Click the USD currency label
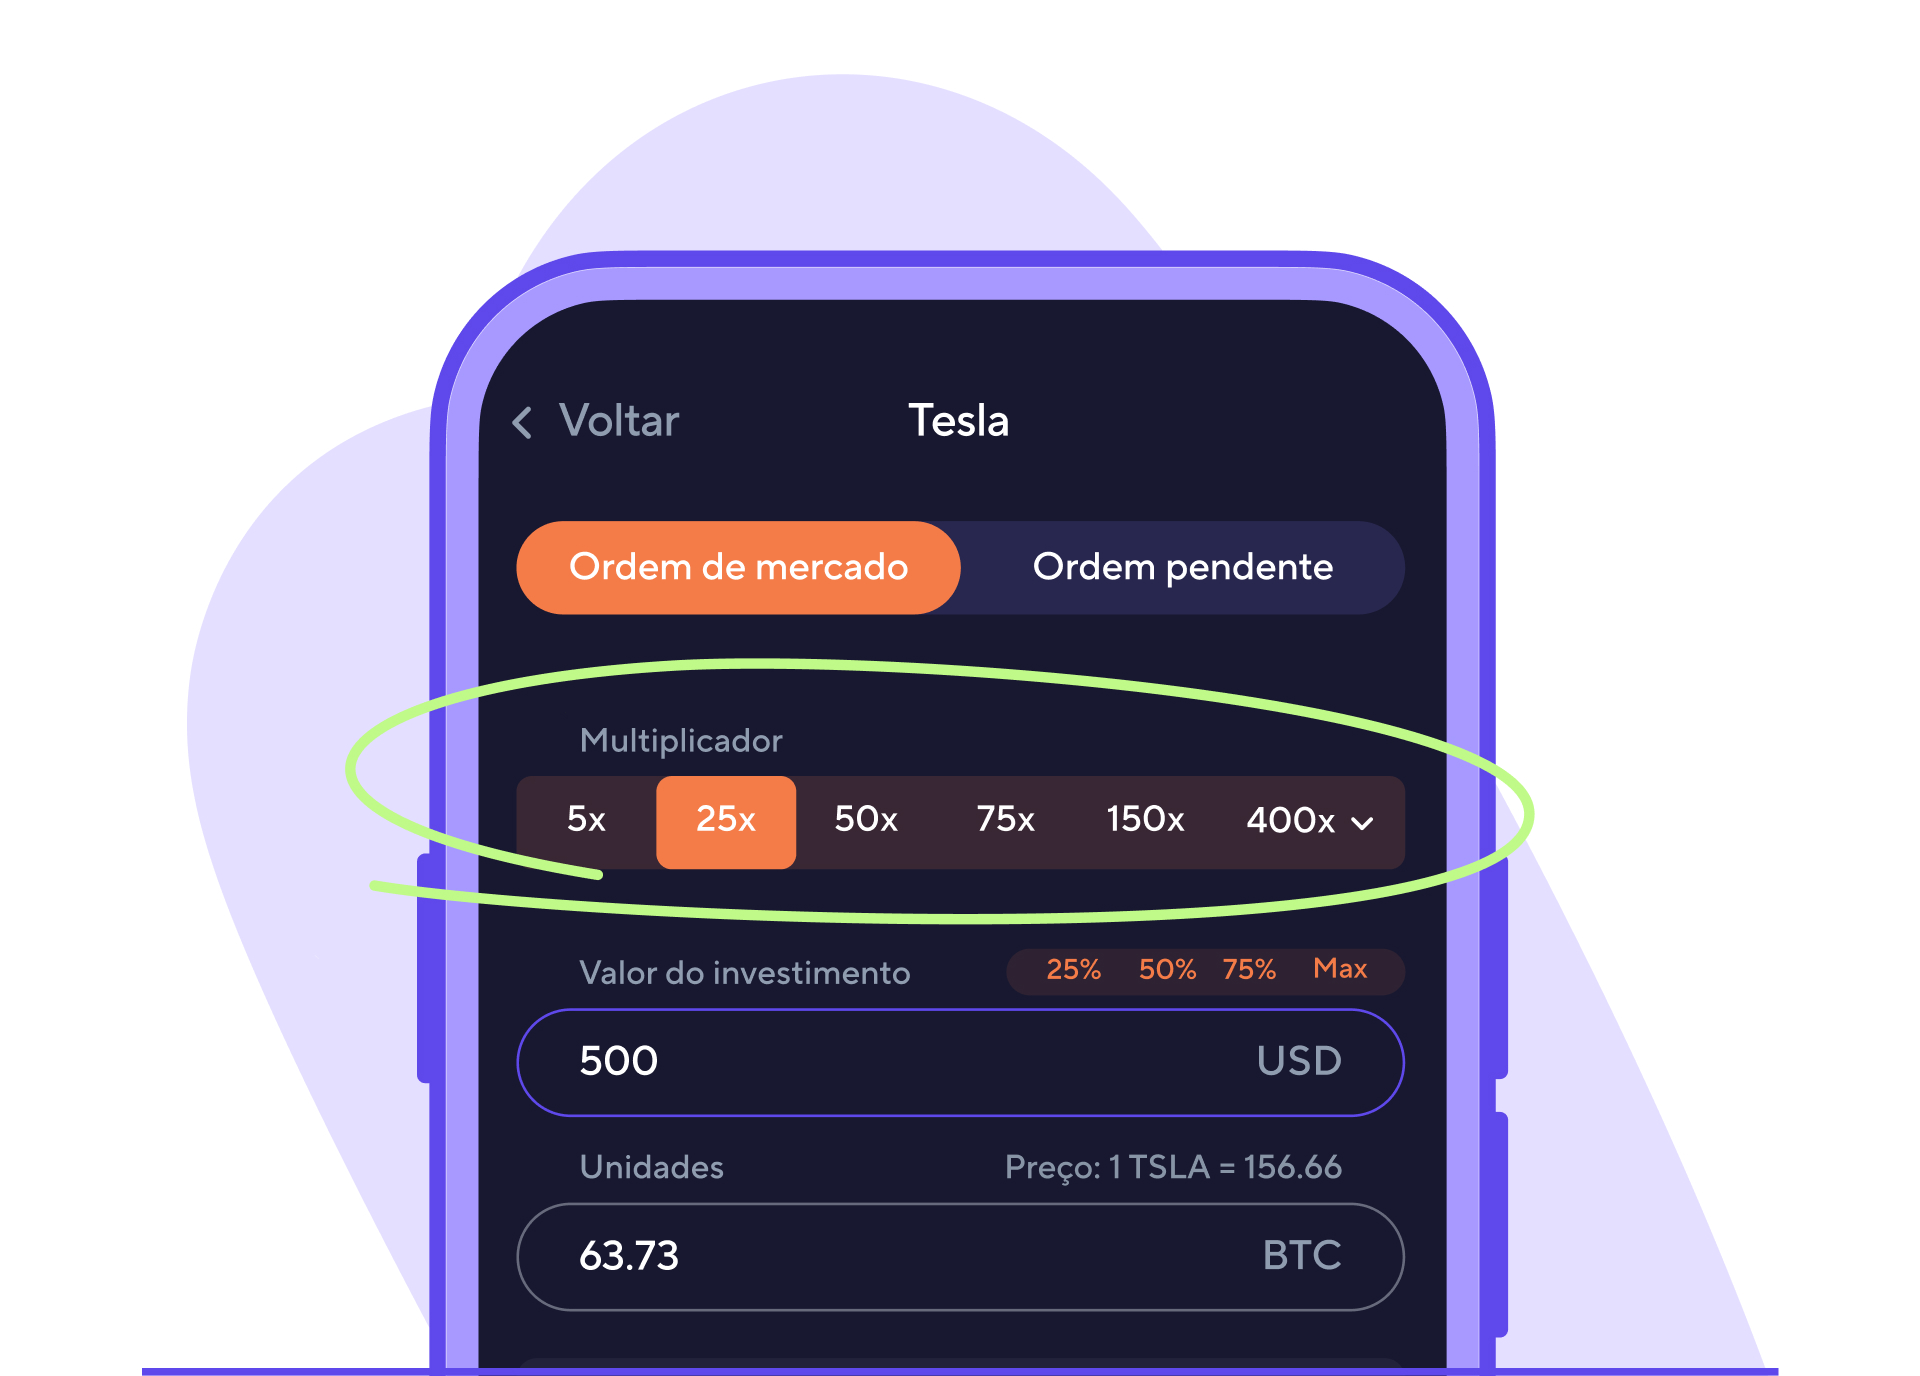1920x1376 pixels. 1299,1061
